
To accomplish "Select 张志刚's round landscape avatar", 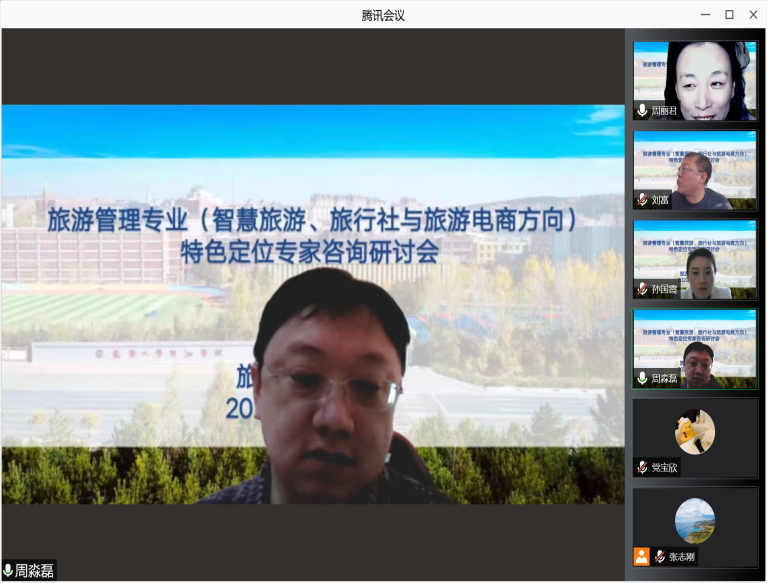I will (x=695, y=520).
